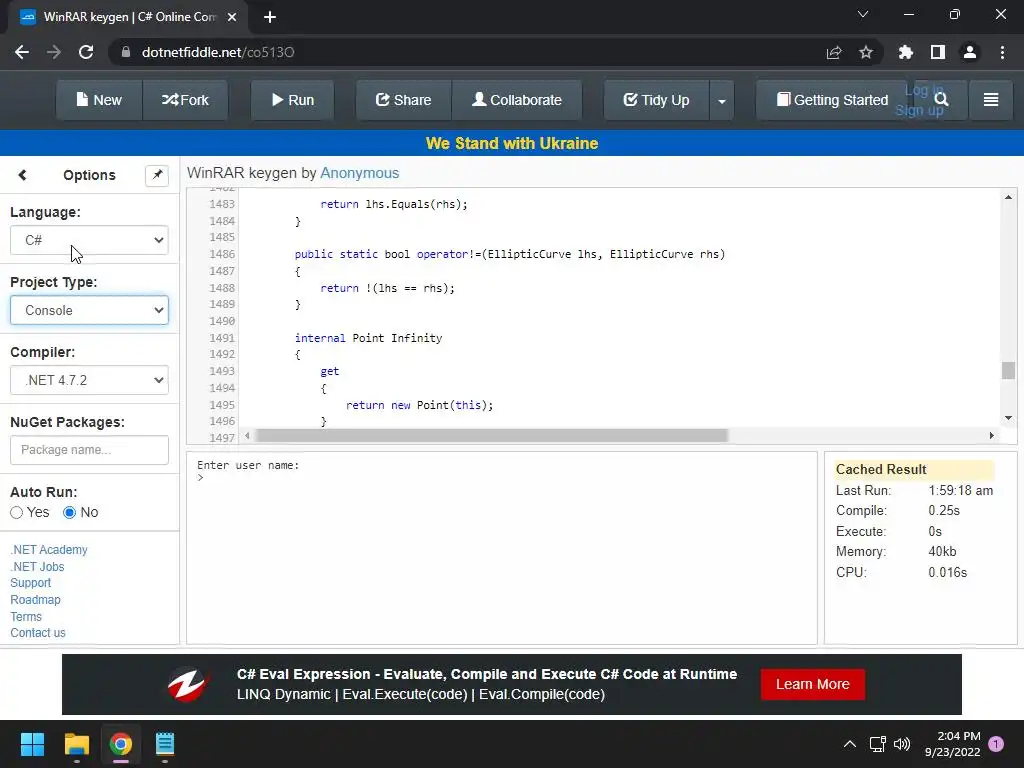Bookmark this page with the star icon
The image size is (1024, 768).
866,52
